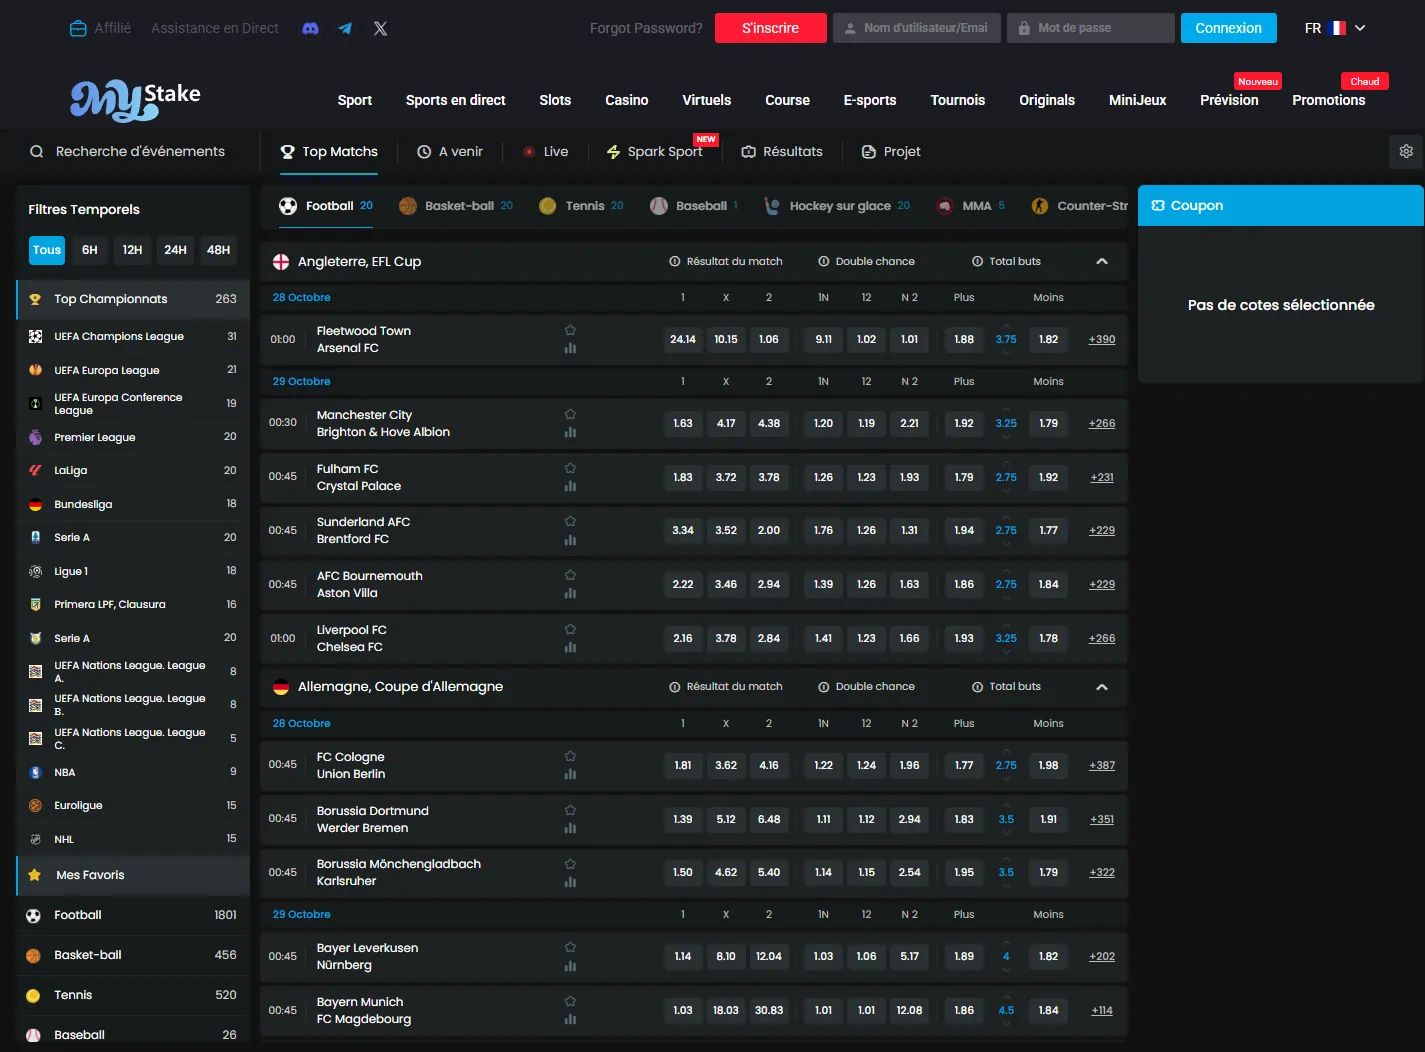The image size is (1425, 1052).
Task: Select the MMA sport tab
Action: tap(970, 206)
